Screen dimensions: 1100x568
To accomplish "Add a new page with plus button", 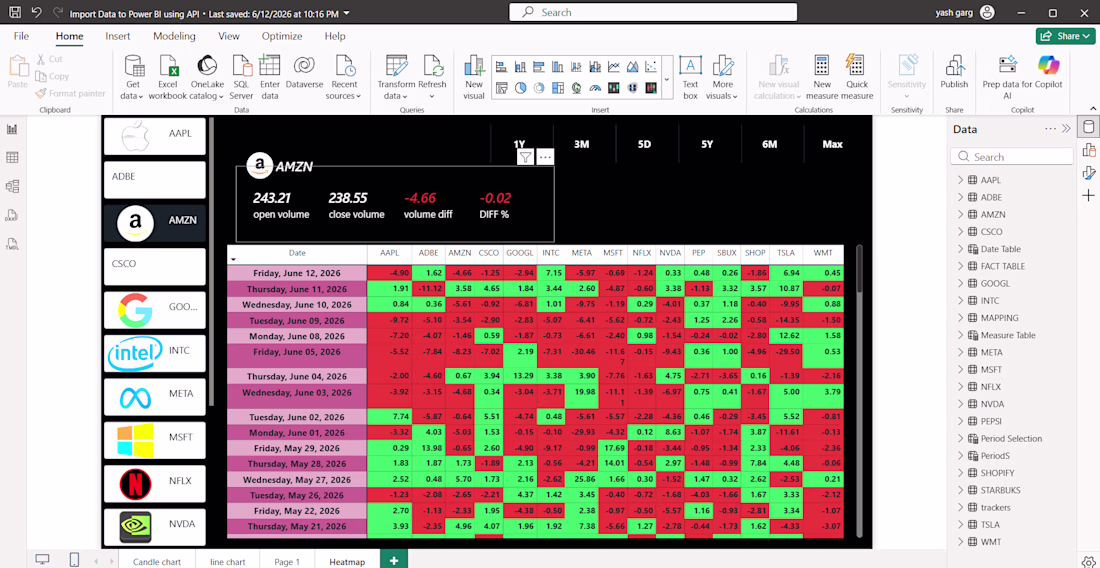I will (394, 560).
